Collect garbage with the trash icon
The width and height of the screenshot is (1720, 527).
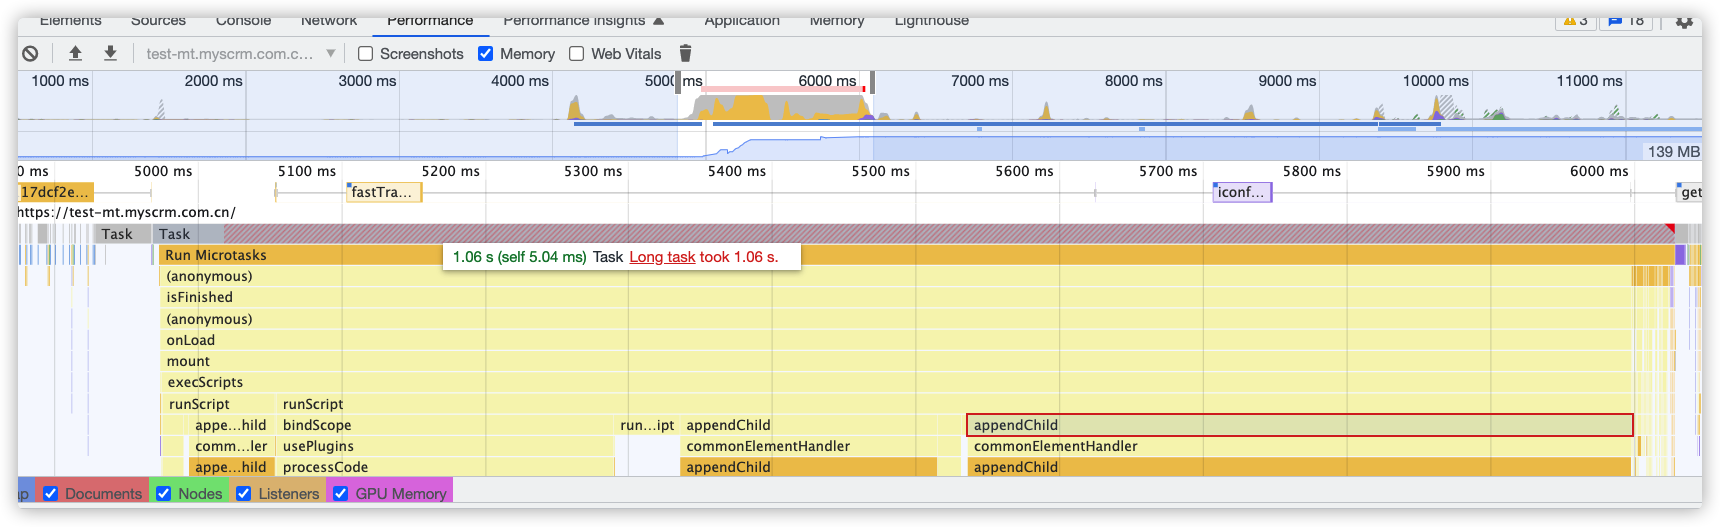pyautogui.click(x=685, y=54)
